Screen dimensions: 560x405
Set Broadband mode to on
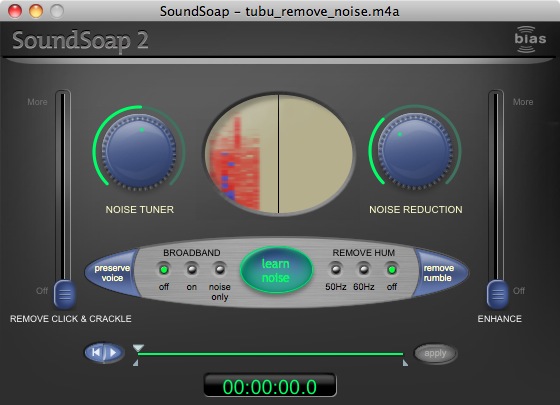point(192,270)
